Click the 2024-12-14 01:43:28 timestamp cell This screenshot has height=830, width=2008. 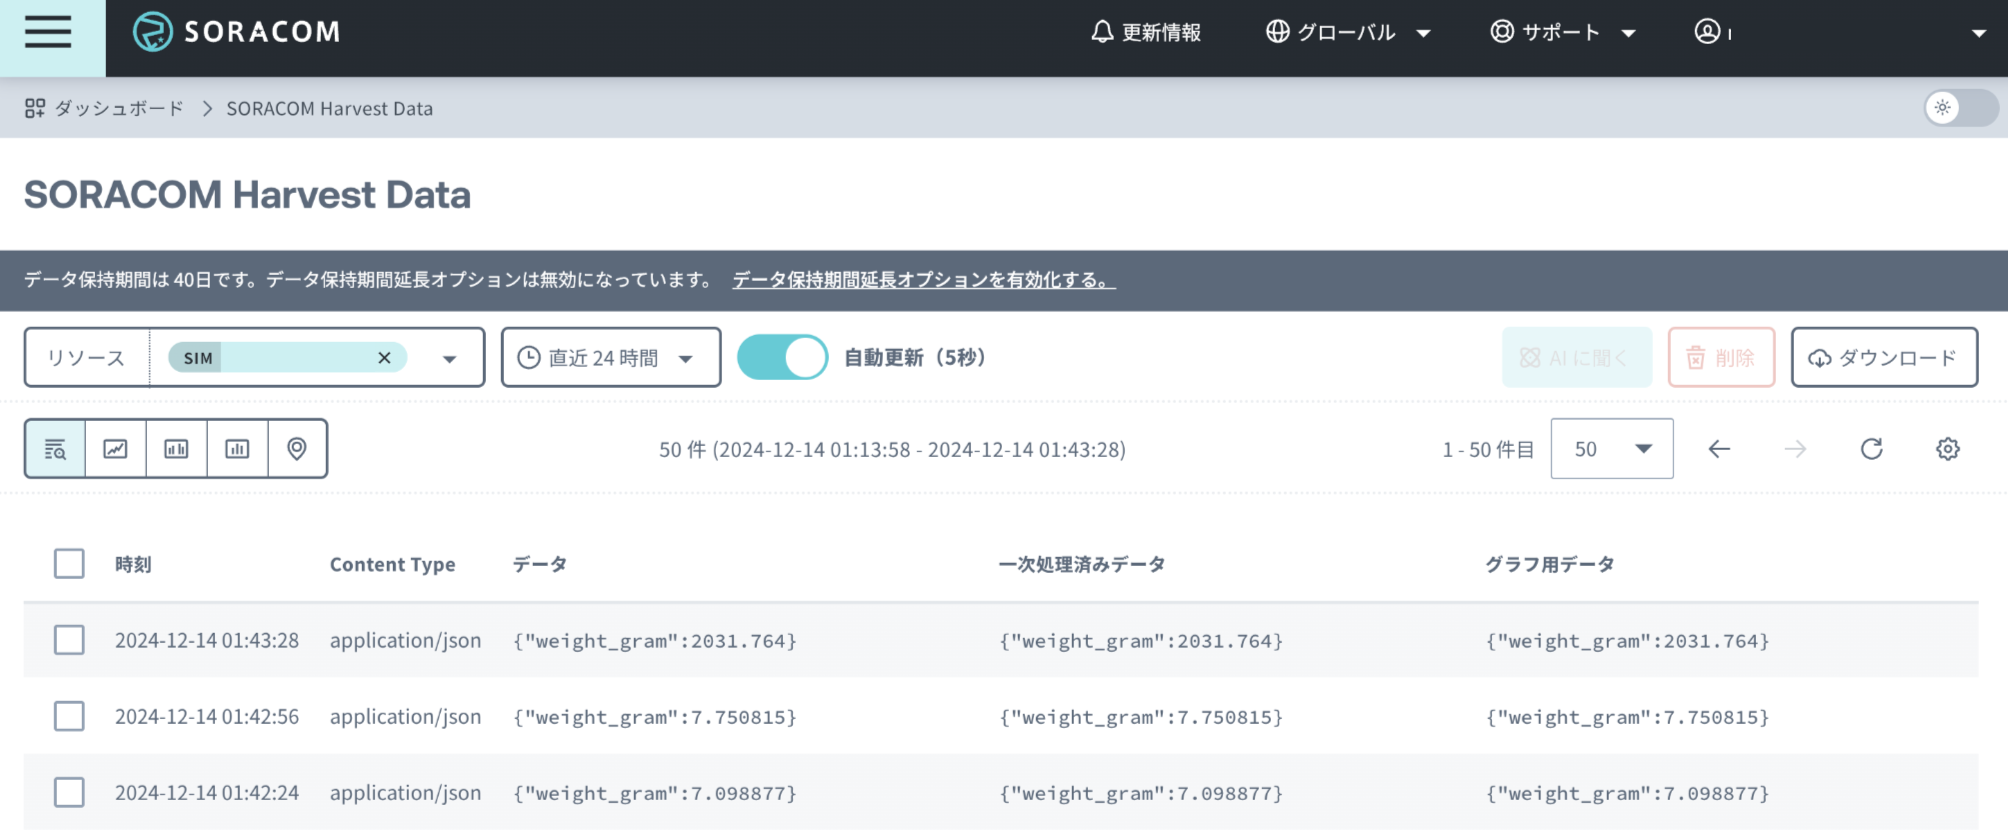coord(207,640)
